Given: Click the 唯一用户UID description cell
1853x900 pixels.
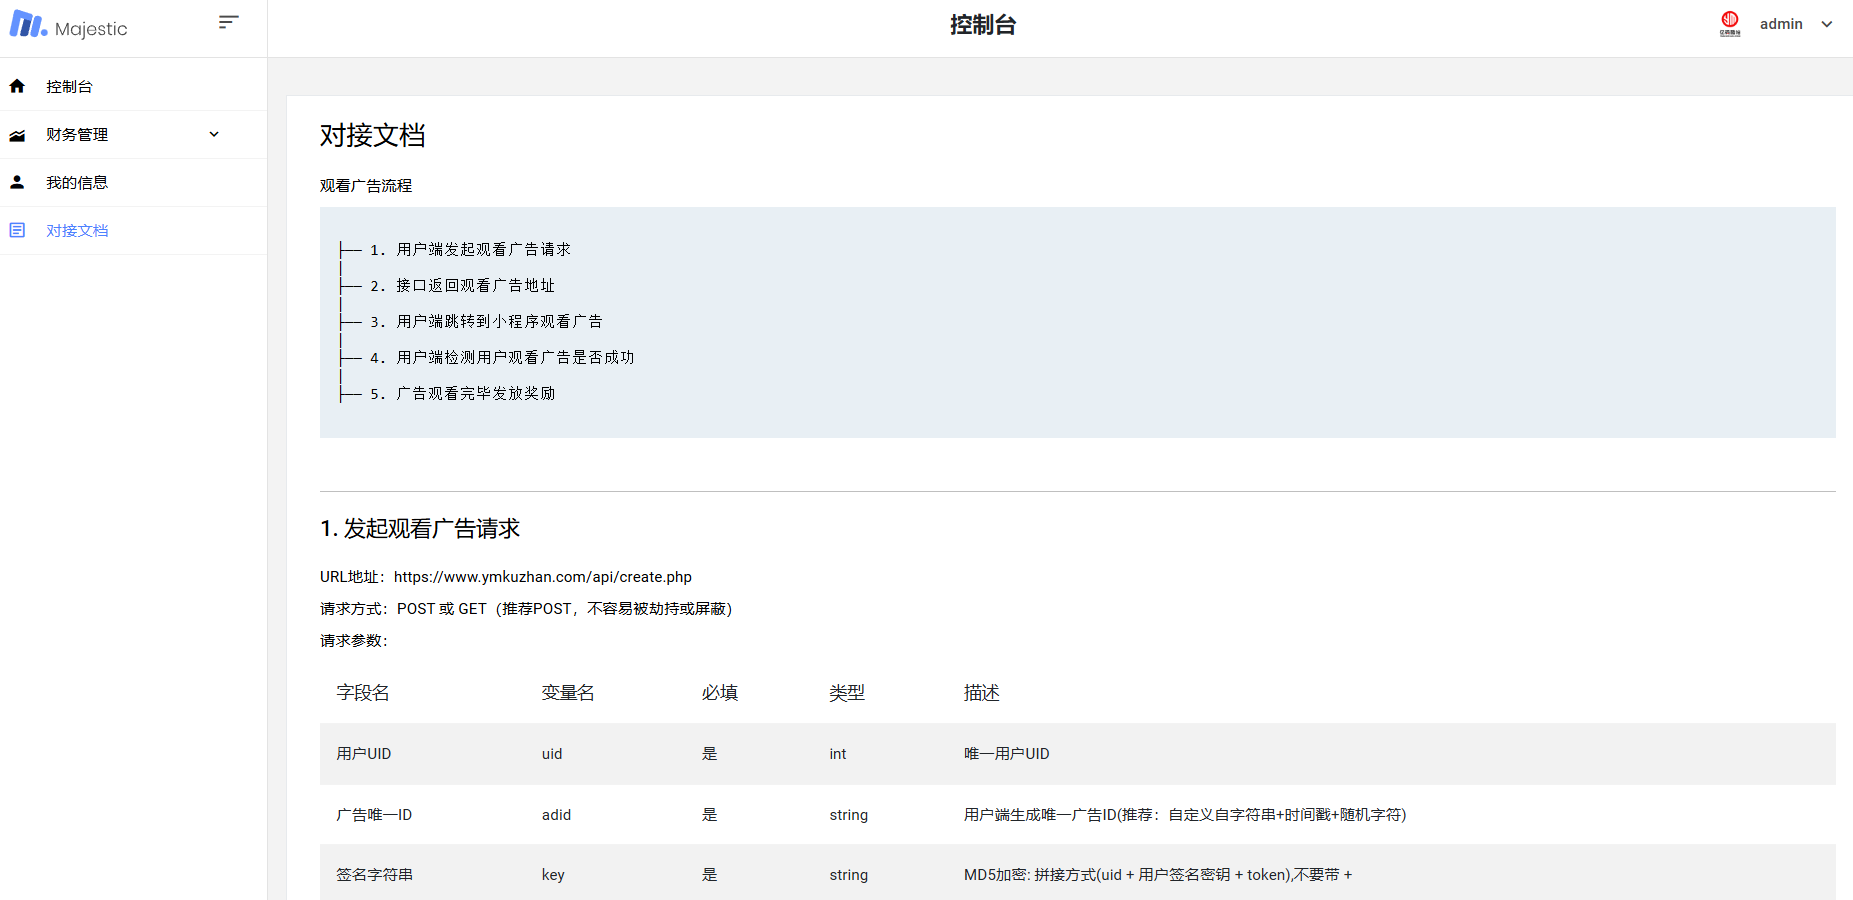Looking at the screenshot, I should point(1007,754).
